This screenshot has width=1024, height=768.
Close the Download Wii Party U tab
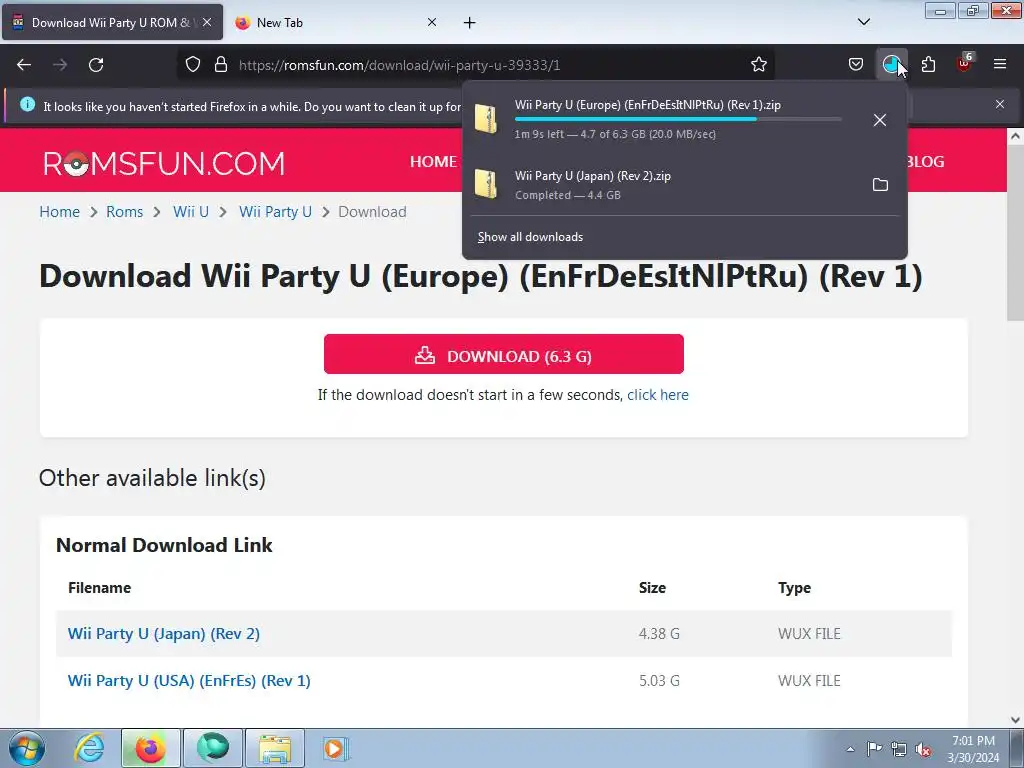207,22
